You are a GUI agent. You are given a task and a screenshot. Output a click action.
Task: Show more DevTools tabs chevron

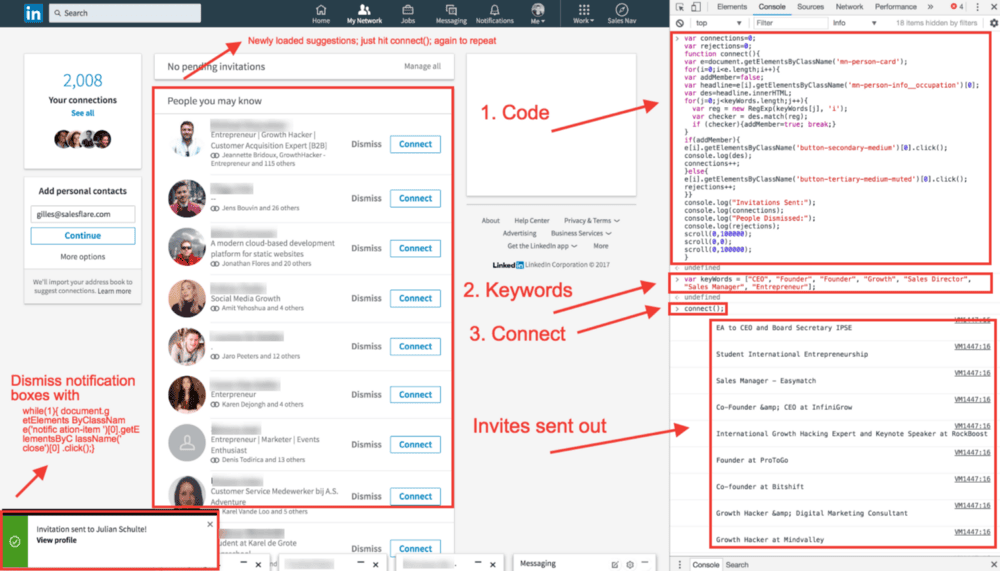click(x=930, y=7)
